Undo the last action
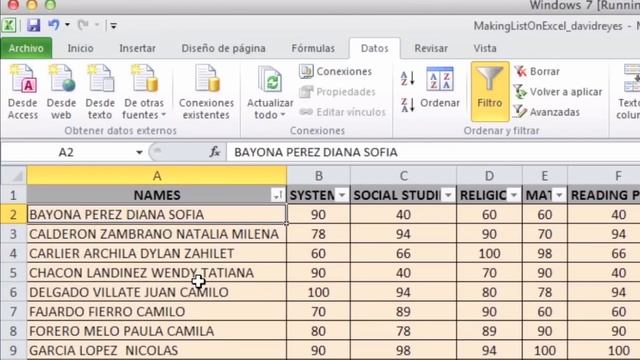Image resolution: width=640 pixels, height=360 pixels. pos(53,25)
